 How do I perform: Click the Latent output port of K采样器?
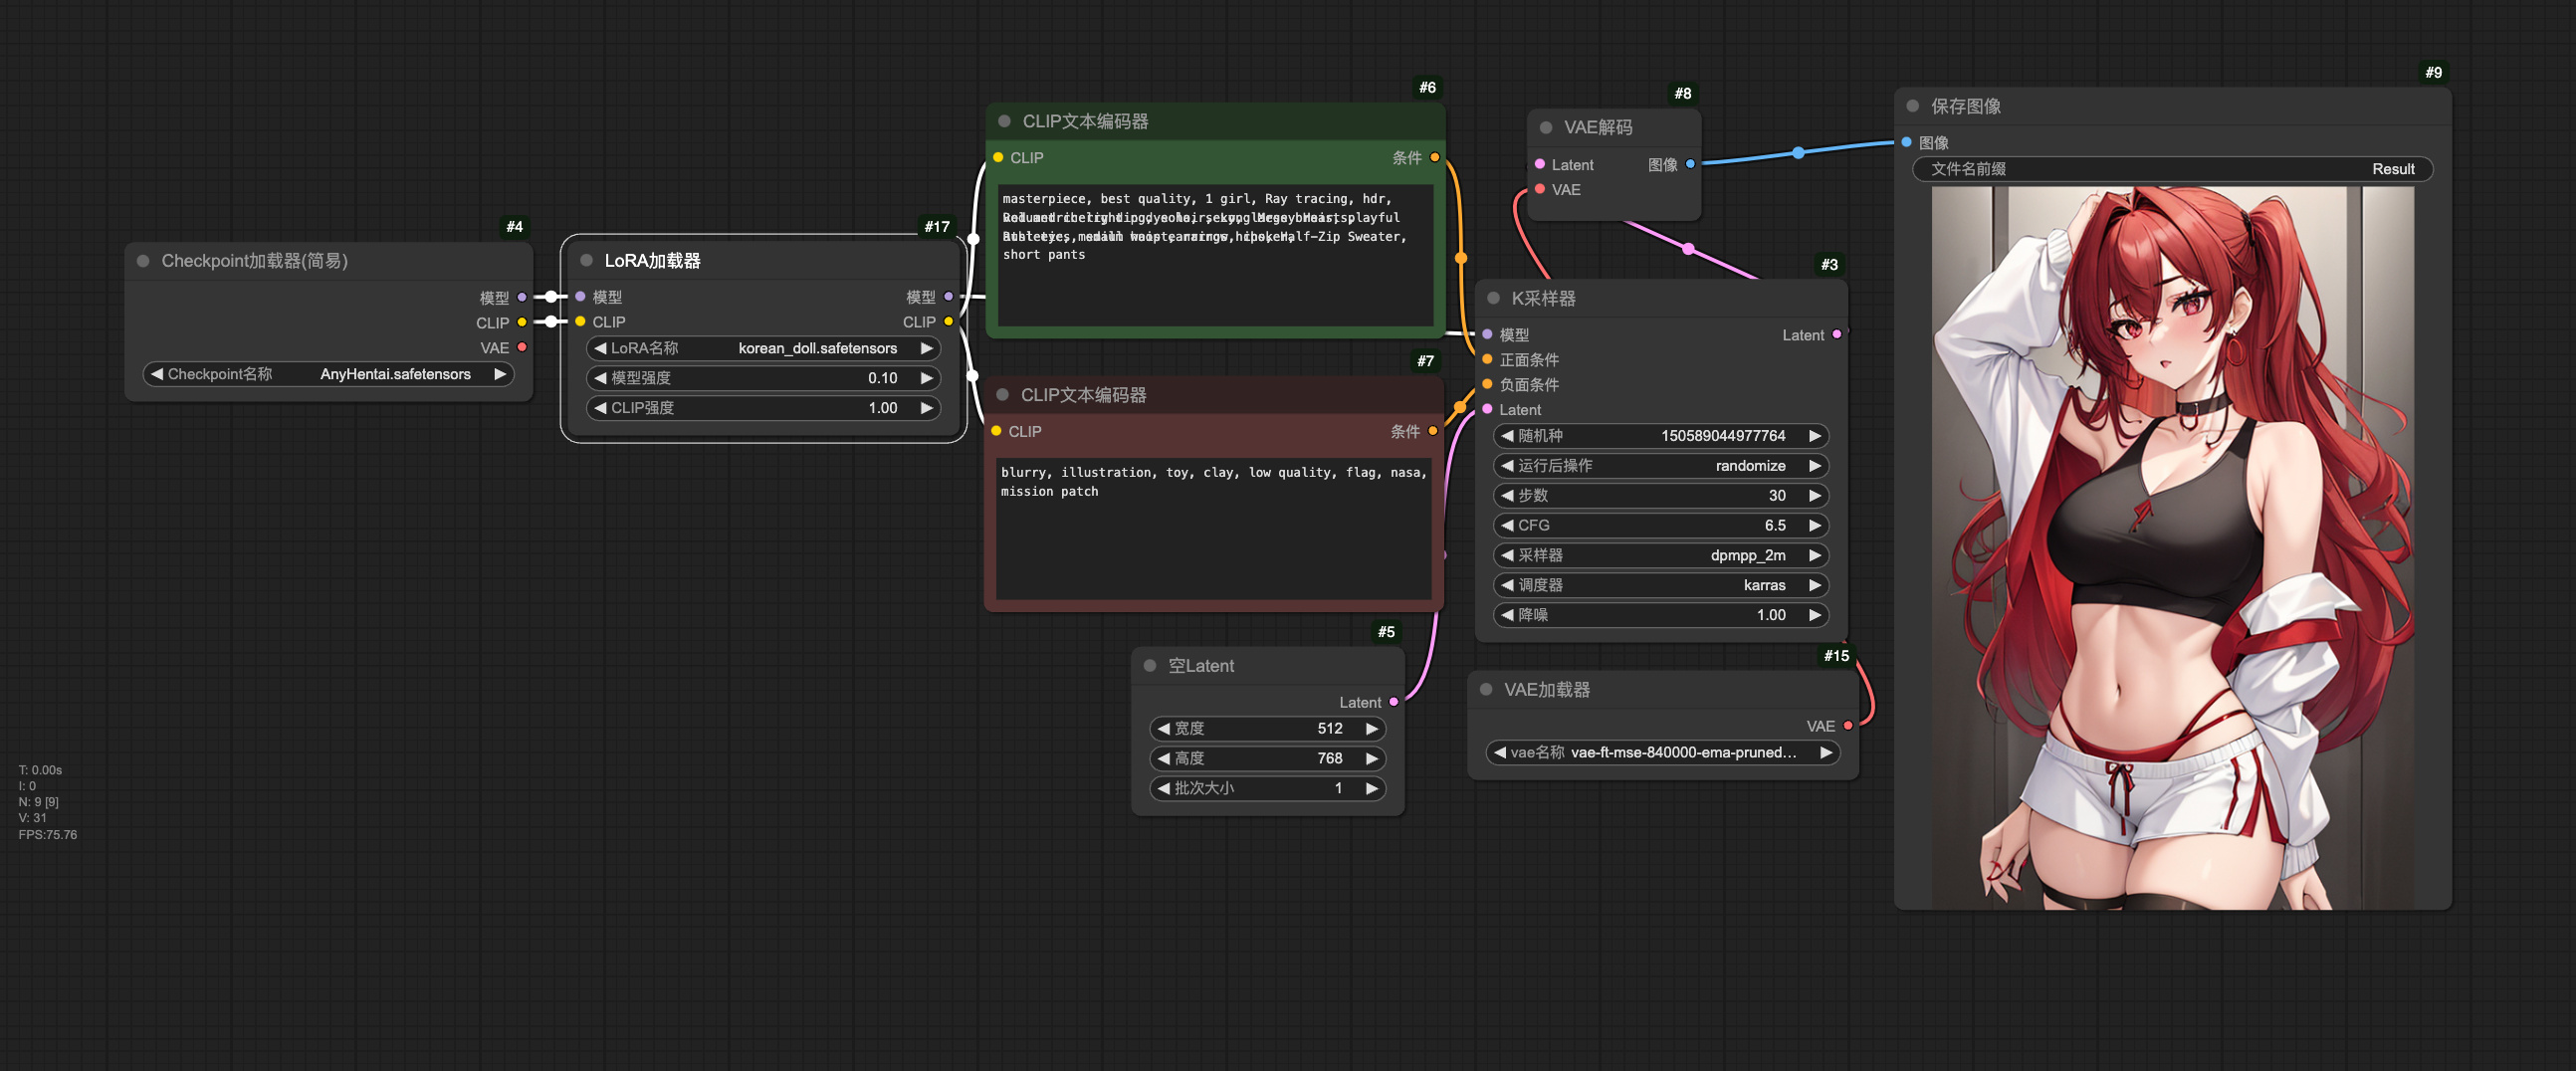1837,335
